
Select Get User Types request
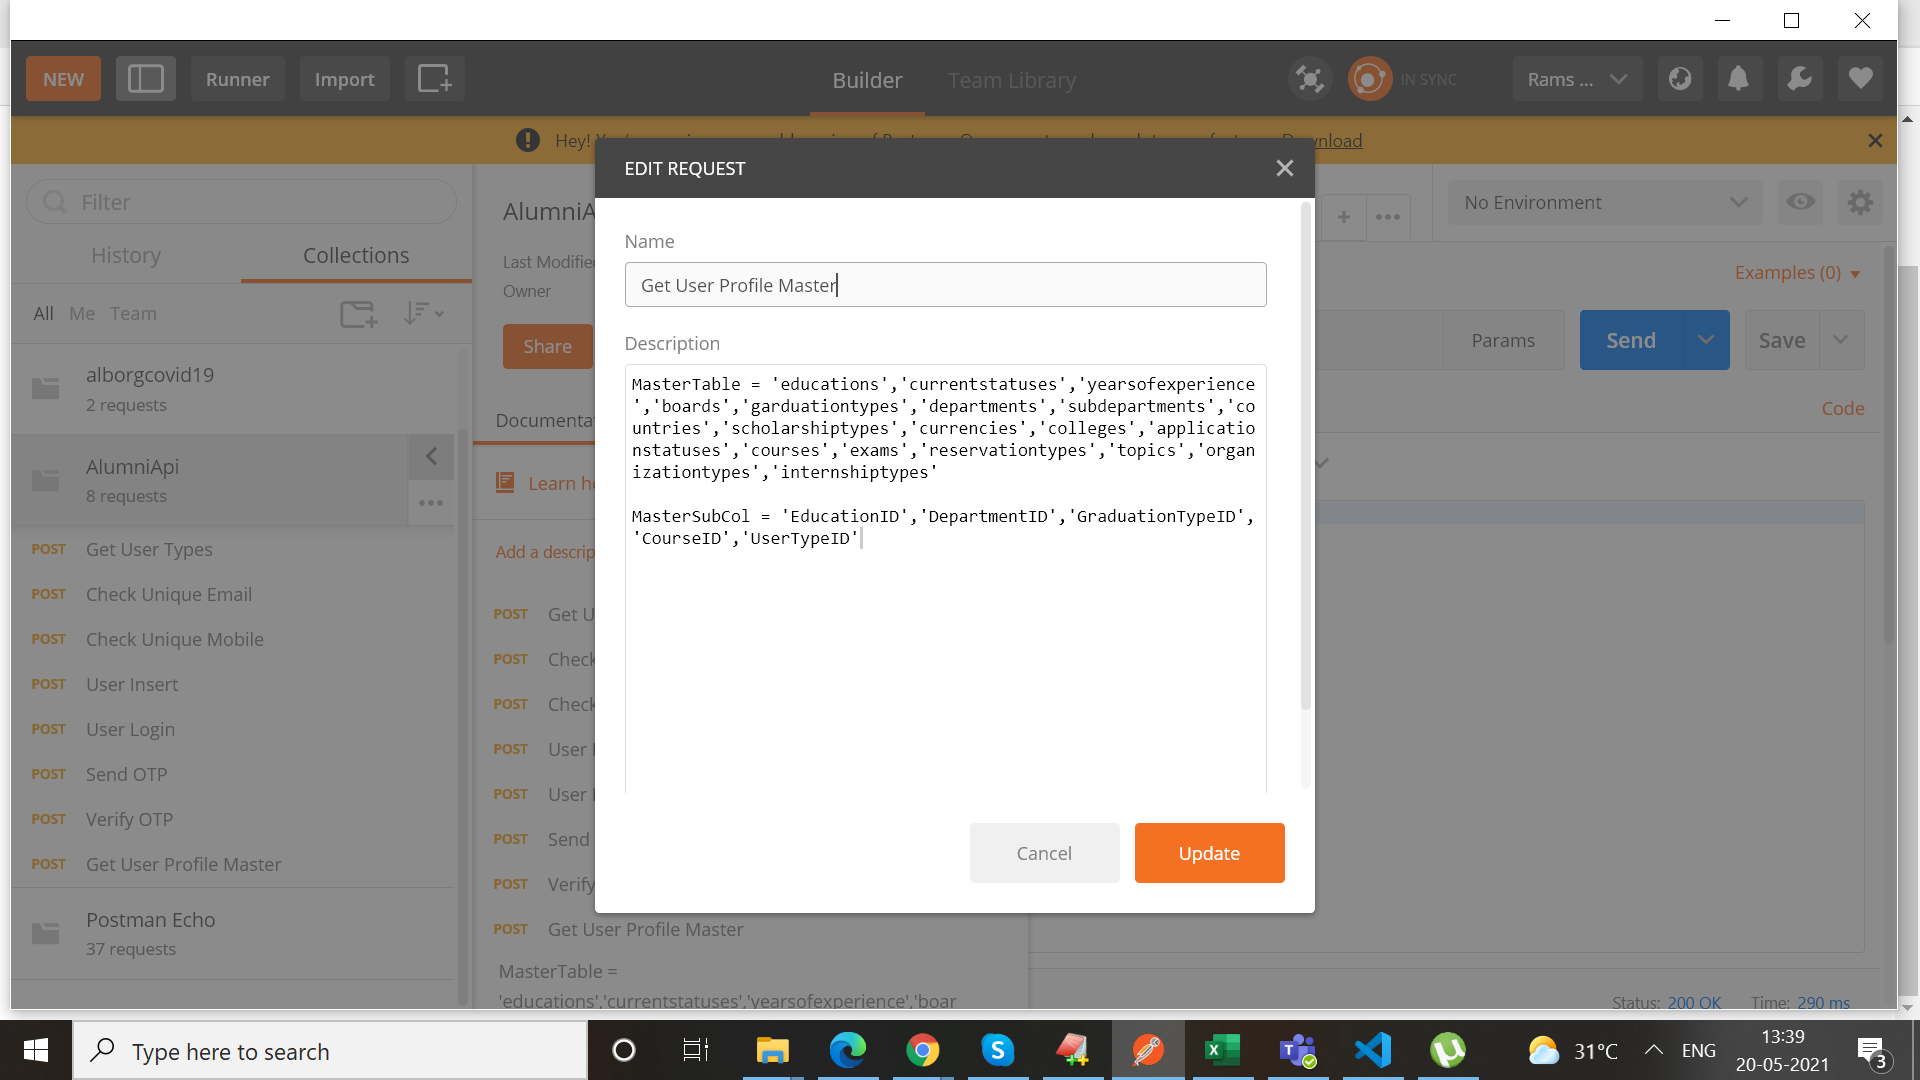pos(149,549)
